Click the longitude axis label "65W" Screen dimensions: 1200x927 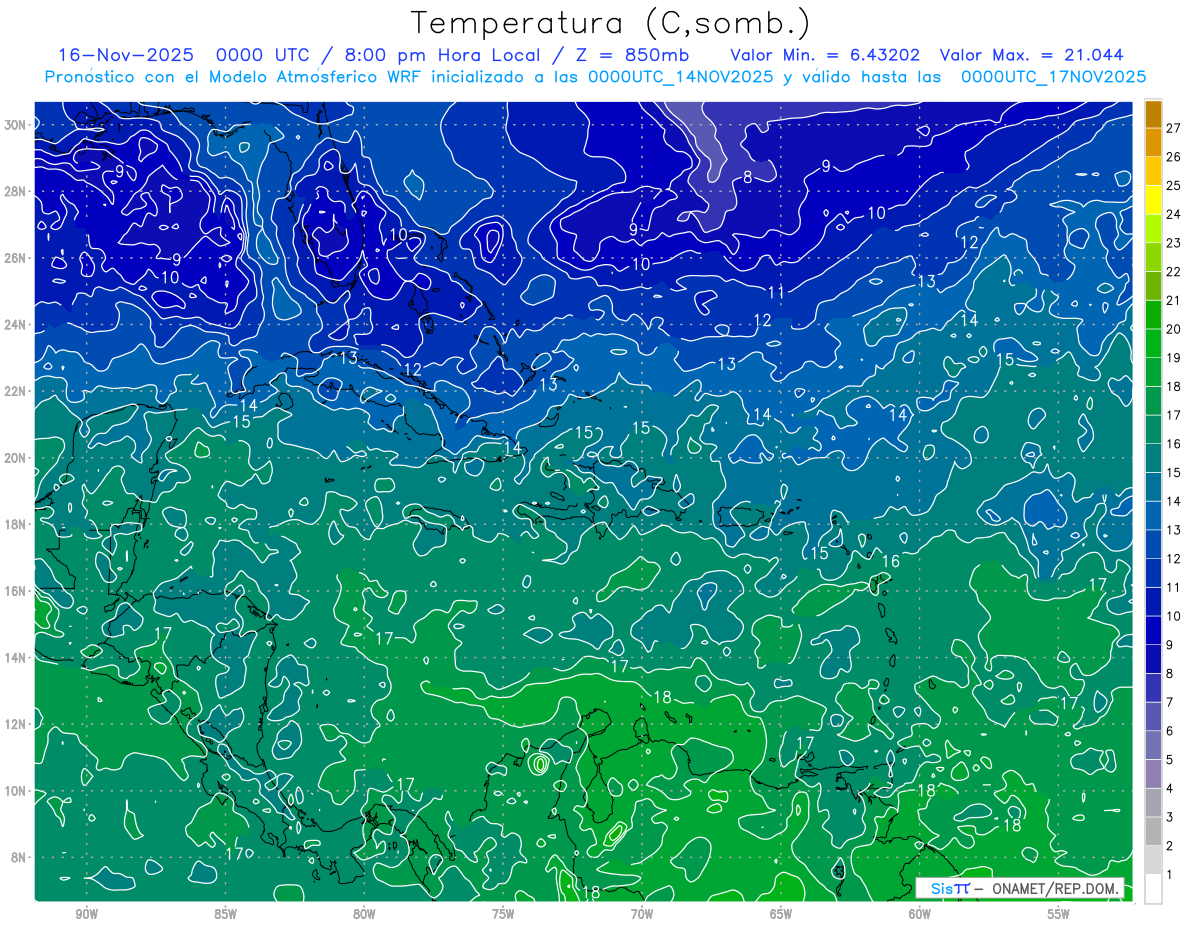click(x=781, y=914)
